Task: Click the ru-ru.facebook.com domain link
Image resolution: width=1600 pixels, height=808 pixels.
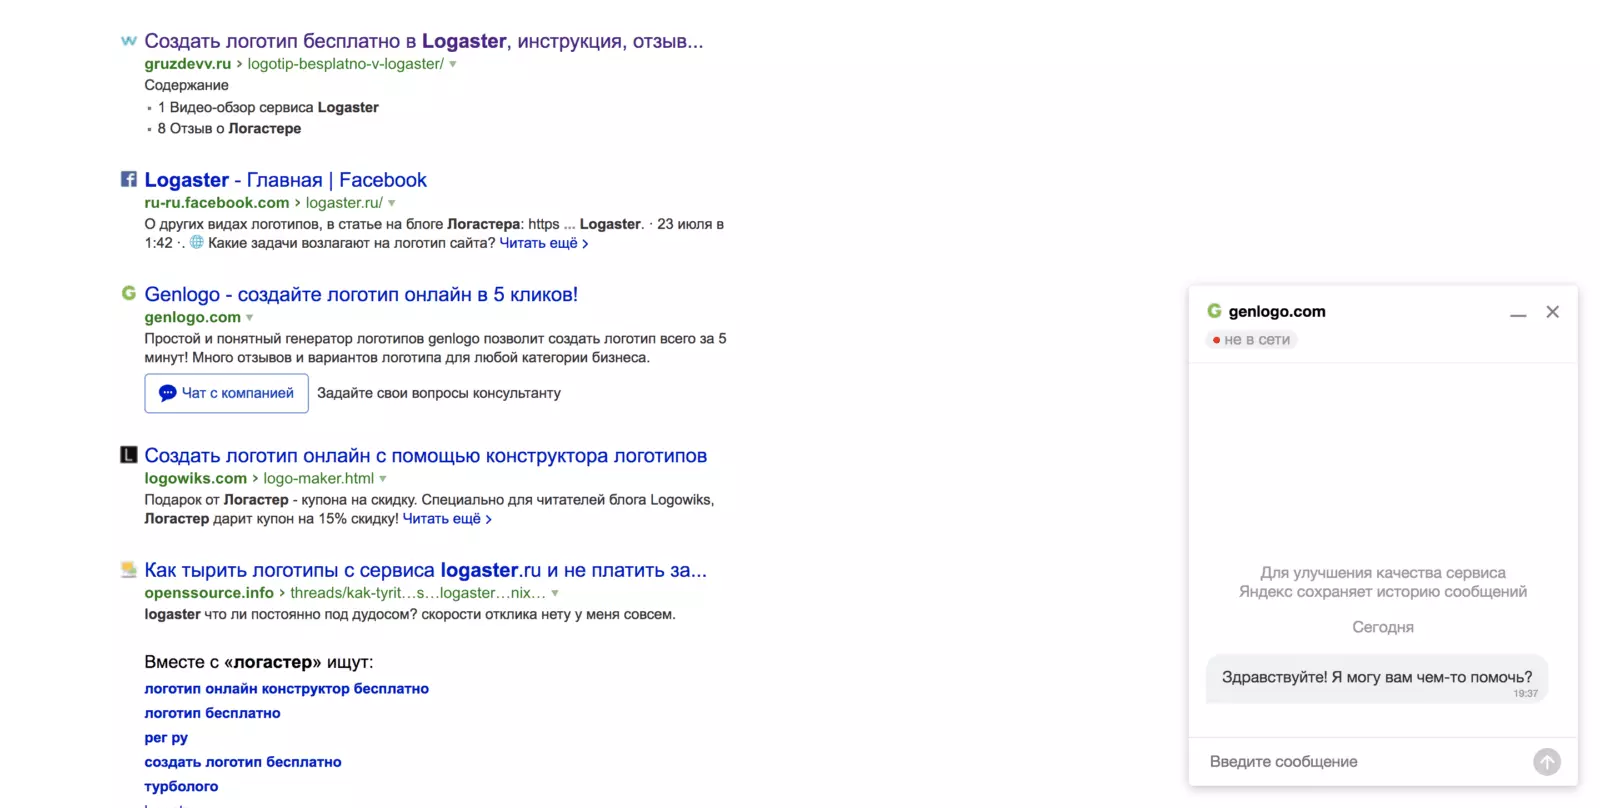Action: (216, 203)
